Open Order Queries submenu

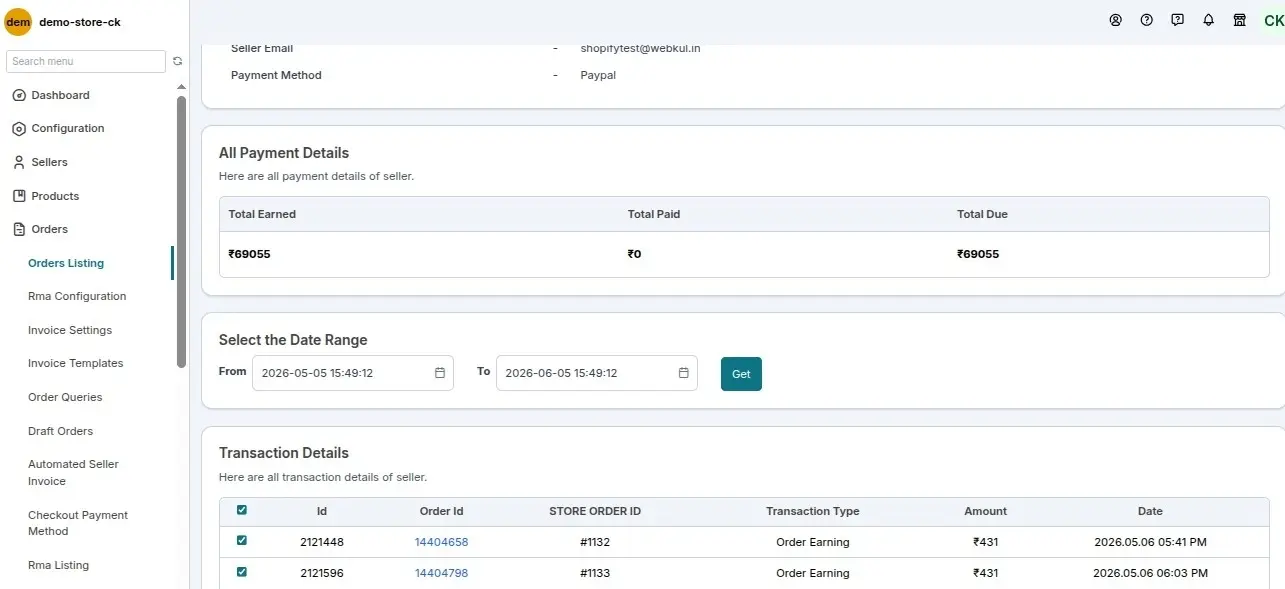click(65, 397)
